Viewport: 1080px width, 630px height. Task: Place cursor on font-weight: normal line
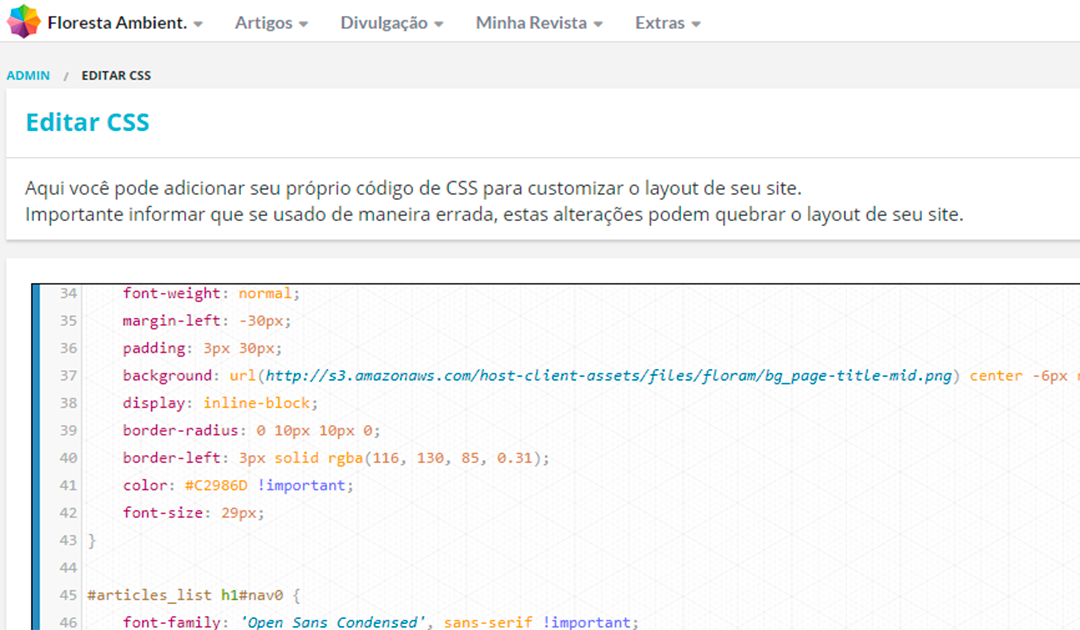pos(211,293)
